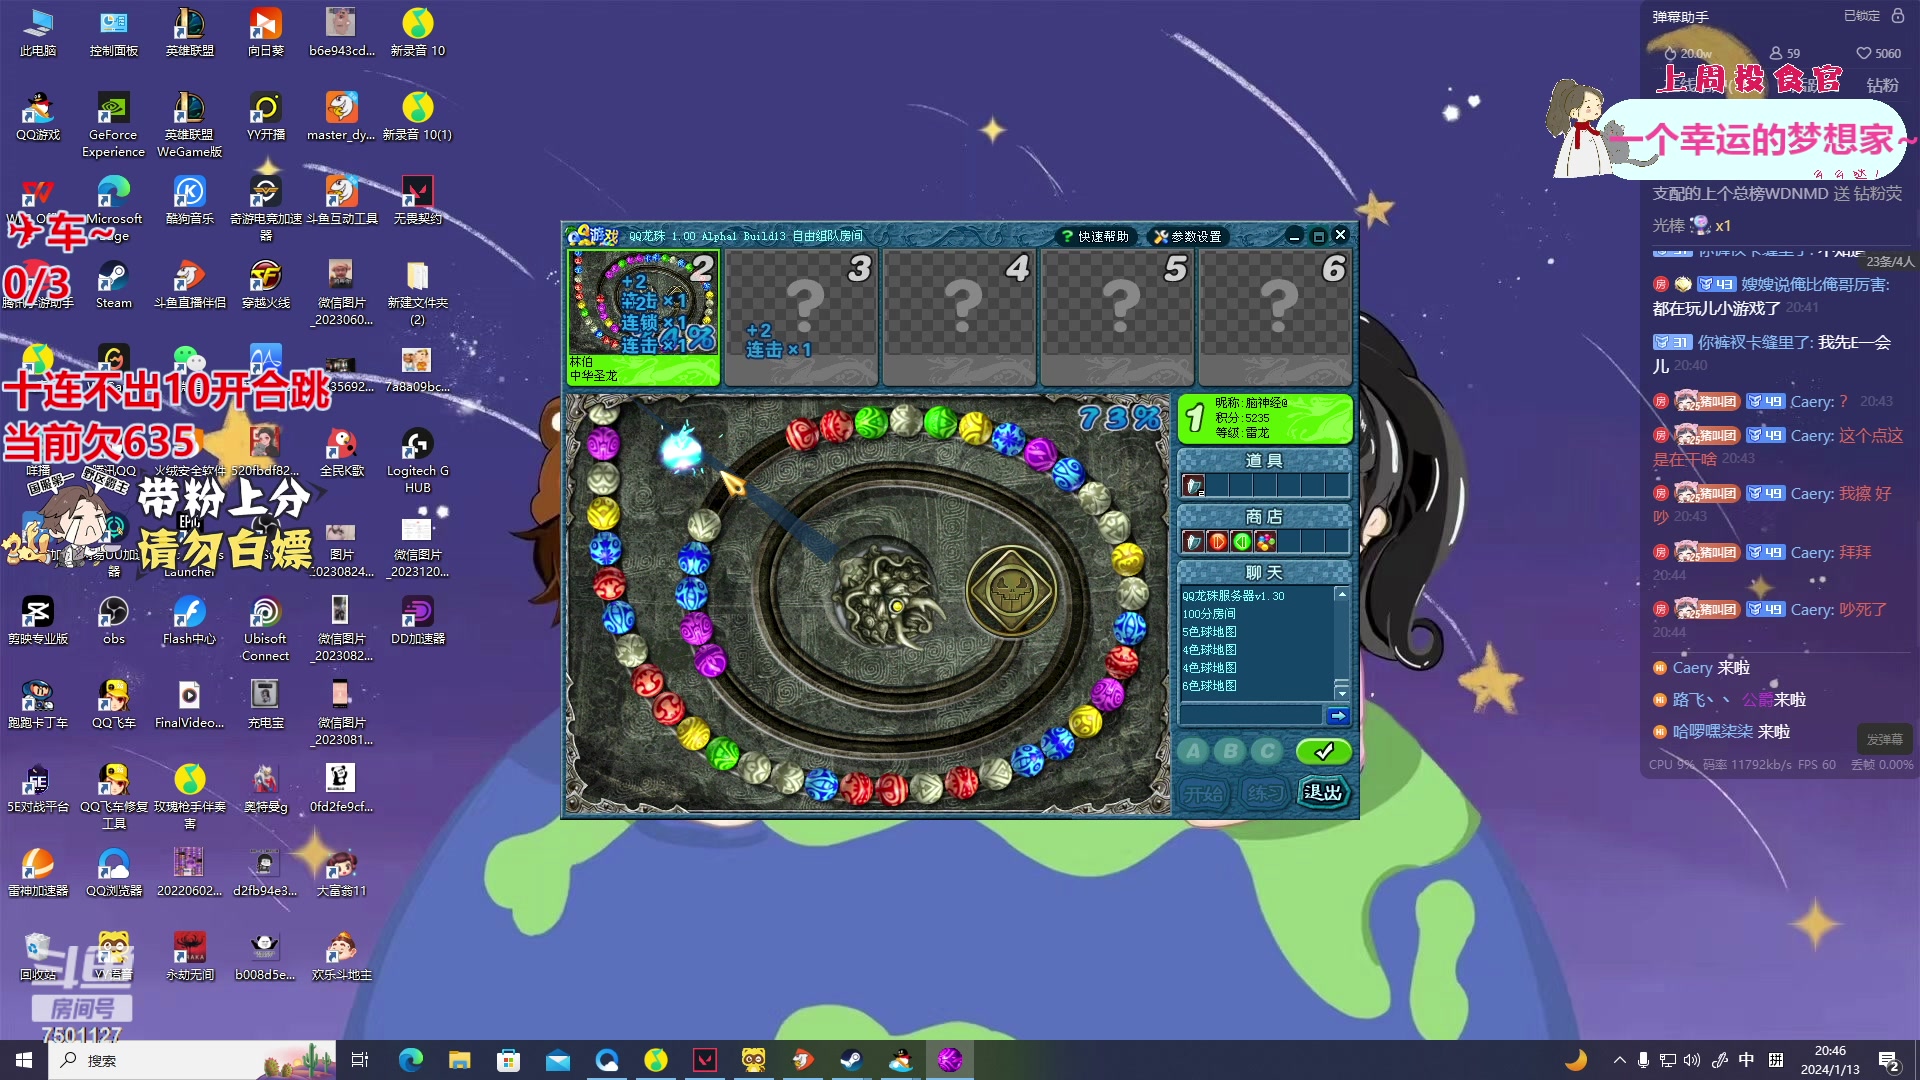The image size is (1920, 1080).
Task: Open the YY开播 desktop icon
Action: coord(266,116)
